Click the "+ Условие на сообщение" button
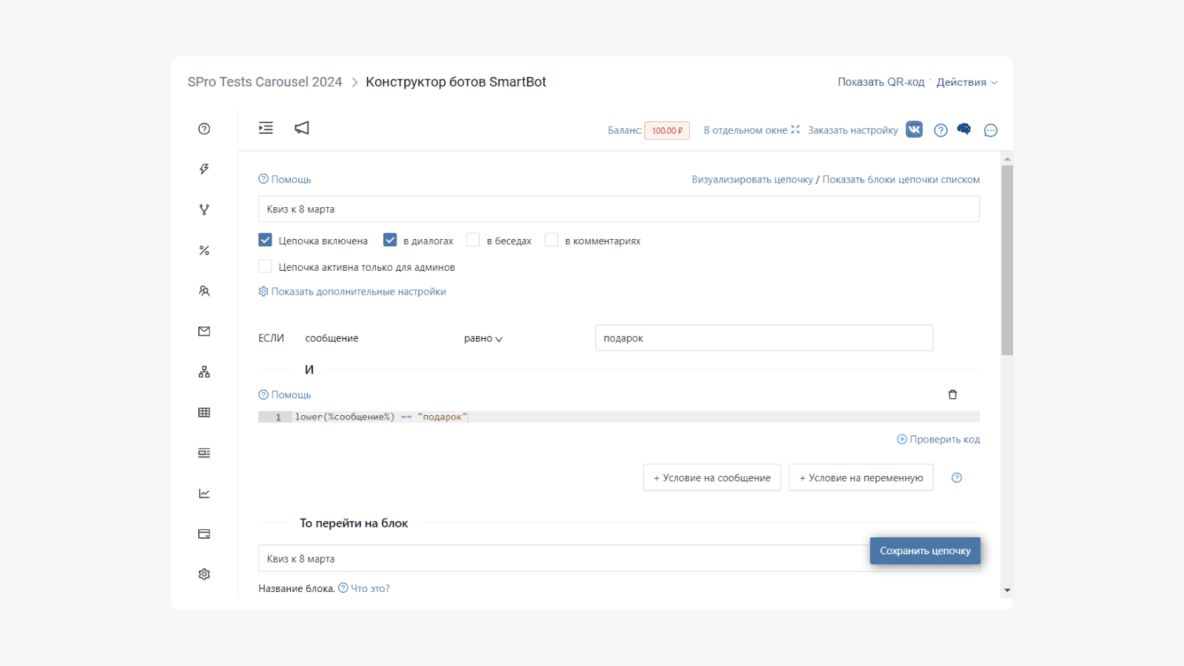The image size is (1184, 666). (x=712, y=478)
